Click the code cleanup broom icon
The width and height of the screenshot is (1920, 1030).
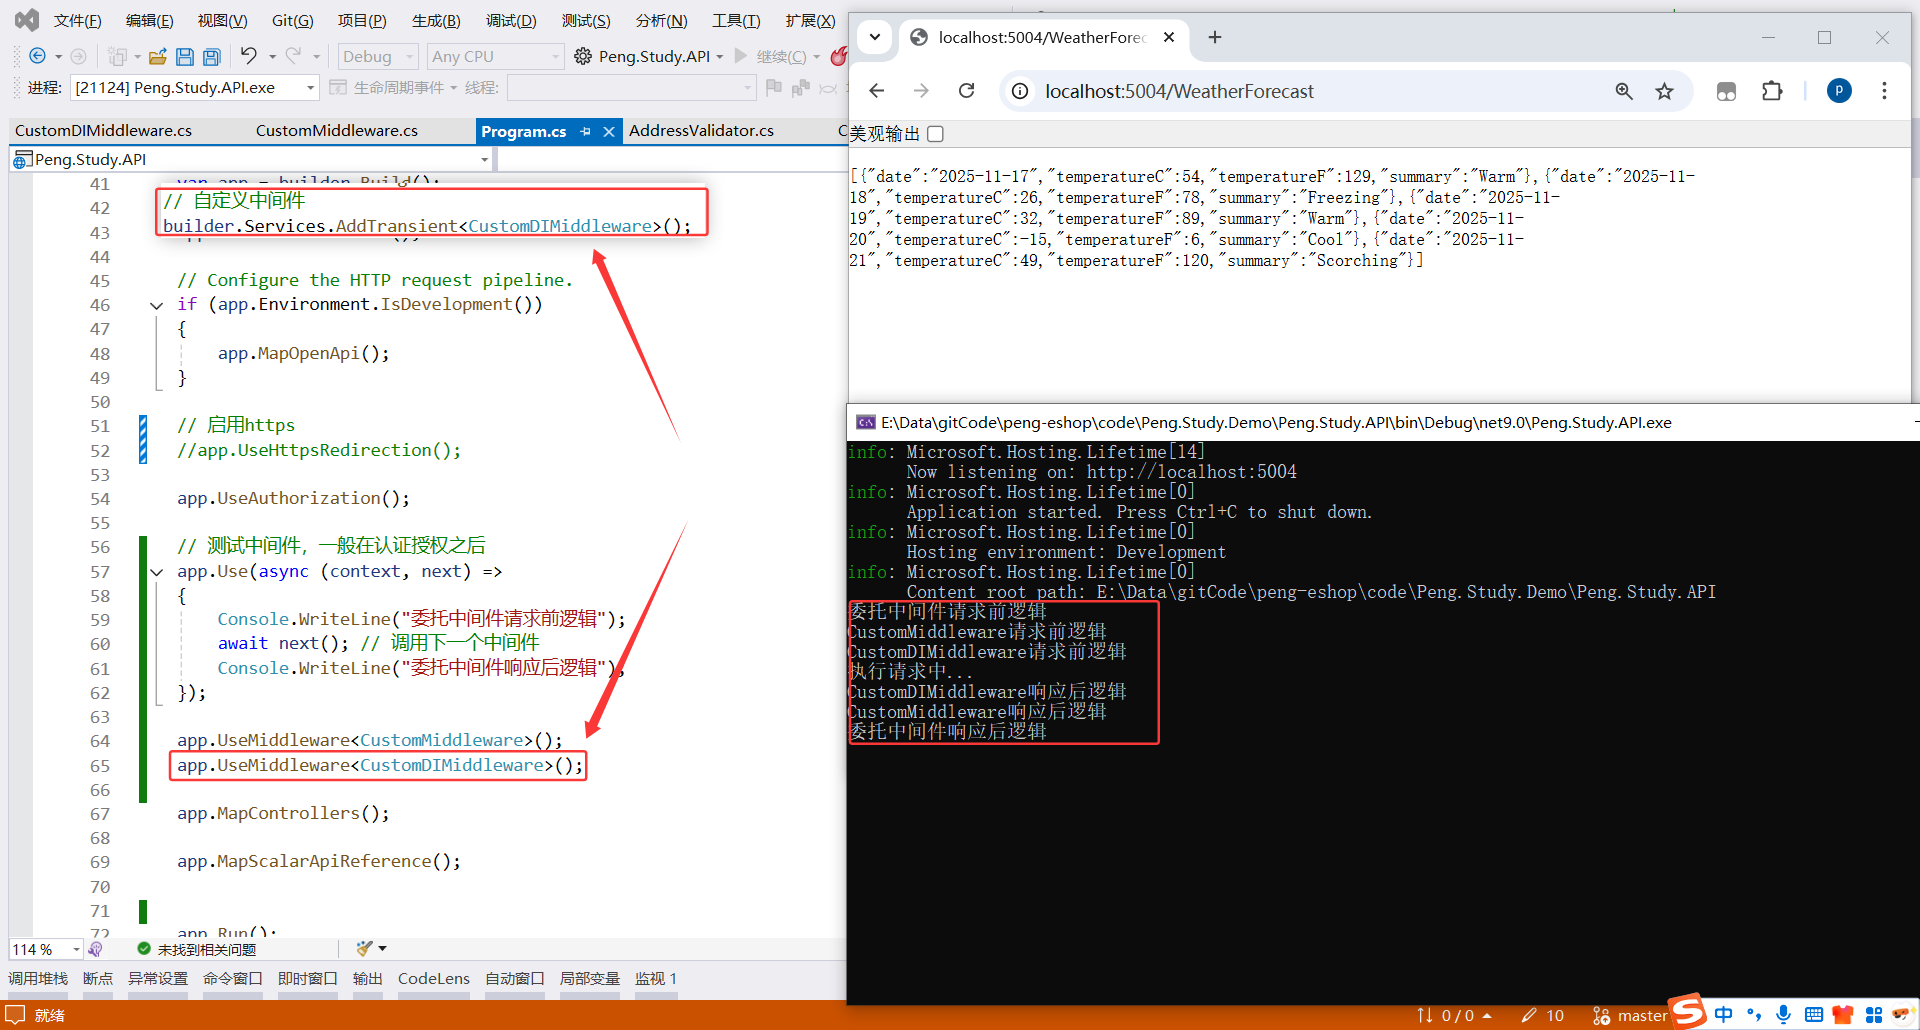tap(364, 948)
